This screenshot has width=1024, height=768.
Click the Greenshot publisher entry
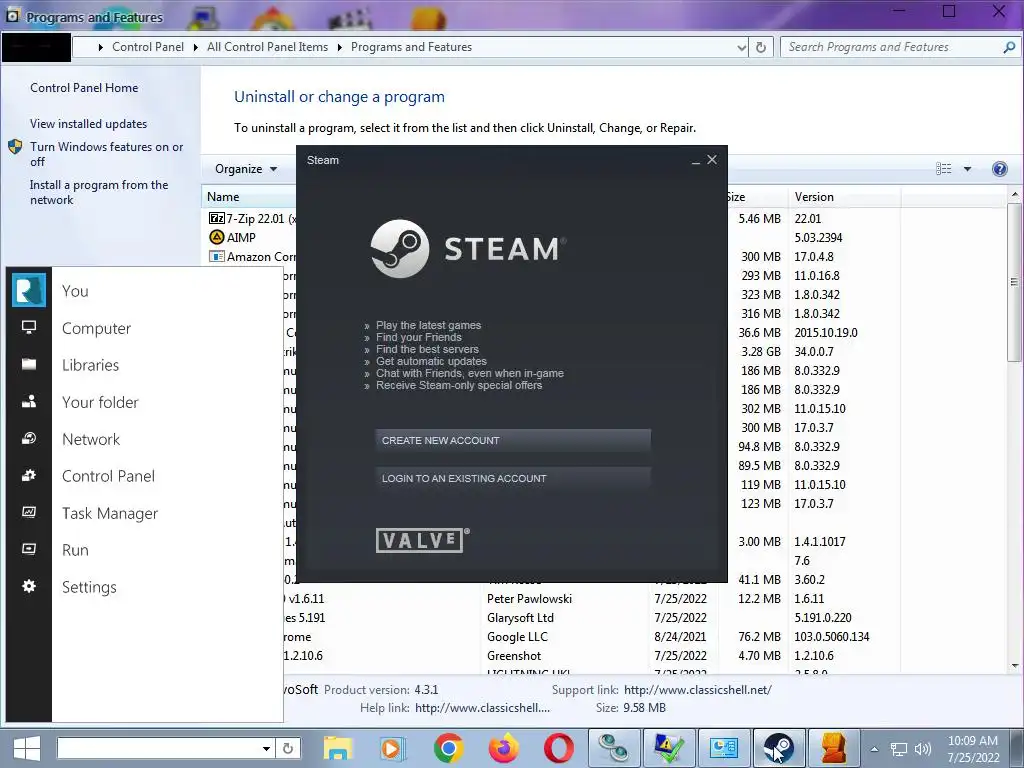514,656
